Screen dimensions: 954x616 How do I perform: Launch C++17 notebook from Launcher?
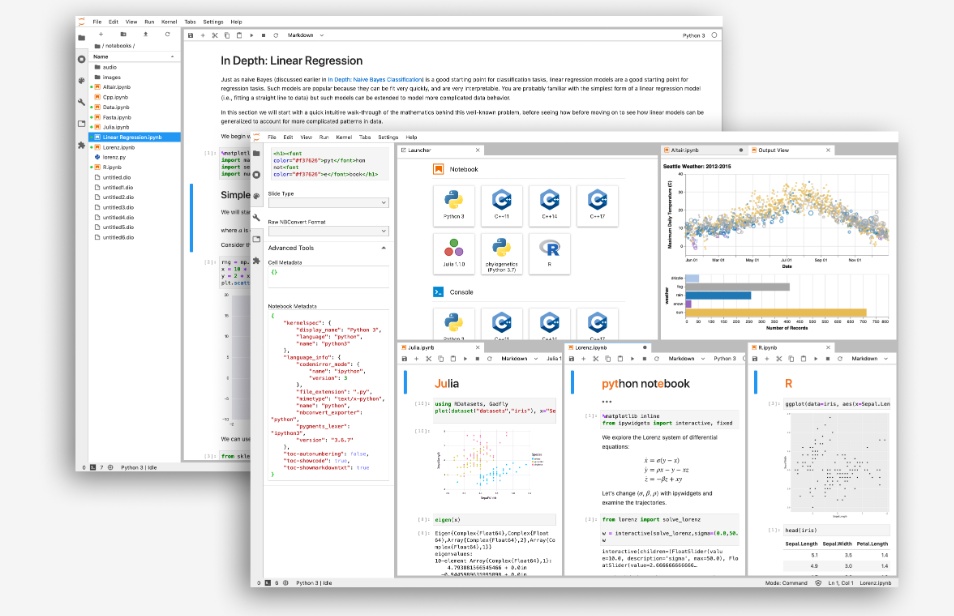[x=597, y=205]
